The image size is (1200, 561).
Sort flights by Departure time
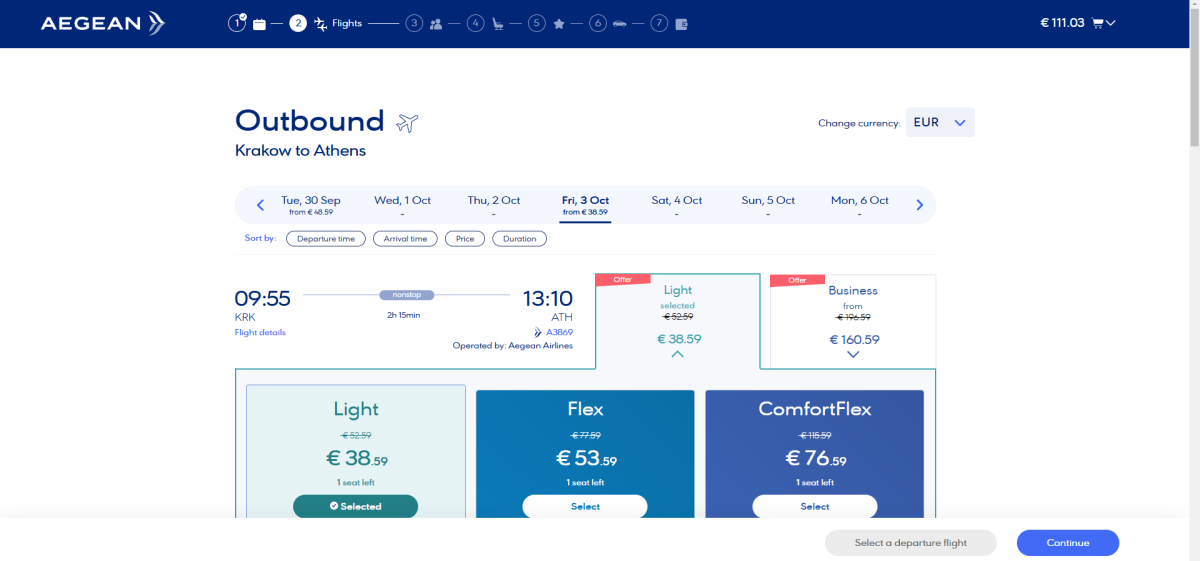[x=326, y=239]
